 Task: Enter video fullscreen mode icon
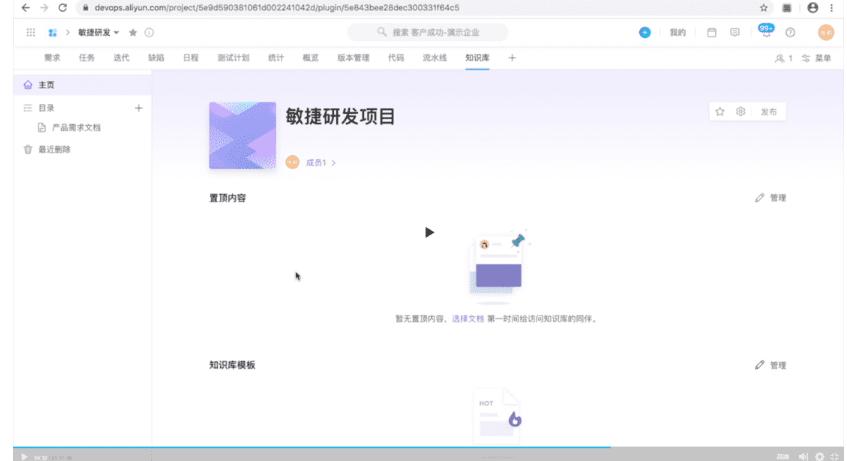click(x=835, y=457)
